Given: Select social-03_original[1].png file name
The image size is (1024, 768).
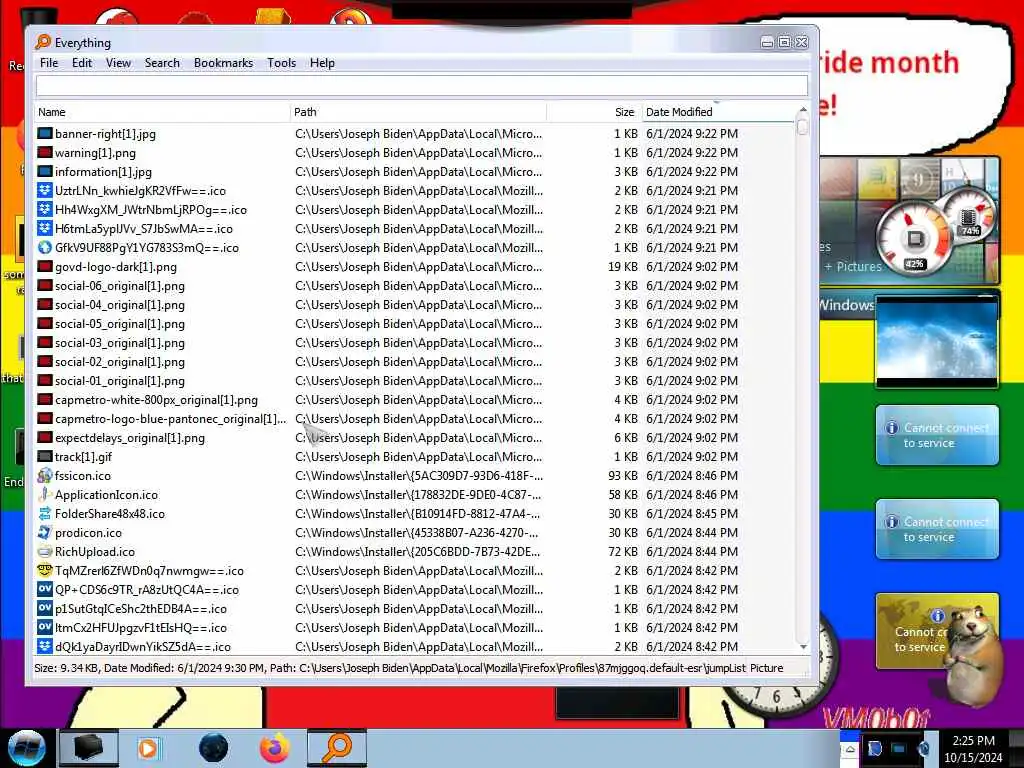Looking at the screenshot, I should coord(120,343).
